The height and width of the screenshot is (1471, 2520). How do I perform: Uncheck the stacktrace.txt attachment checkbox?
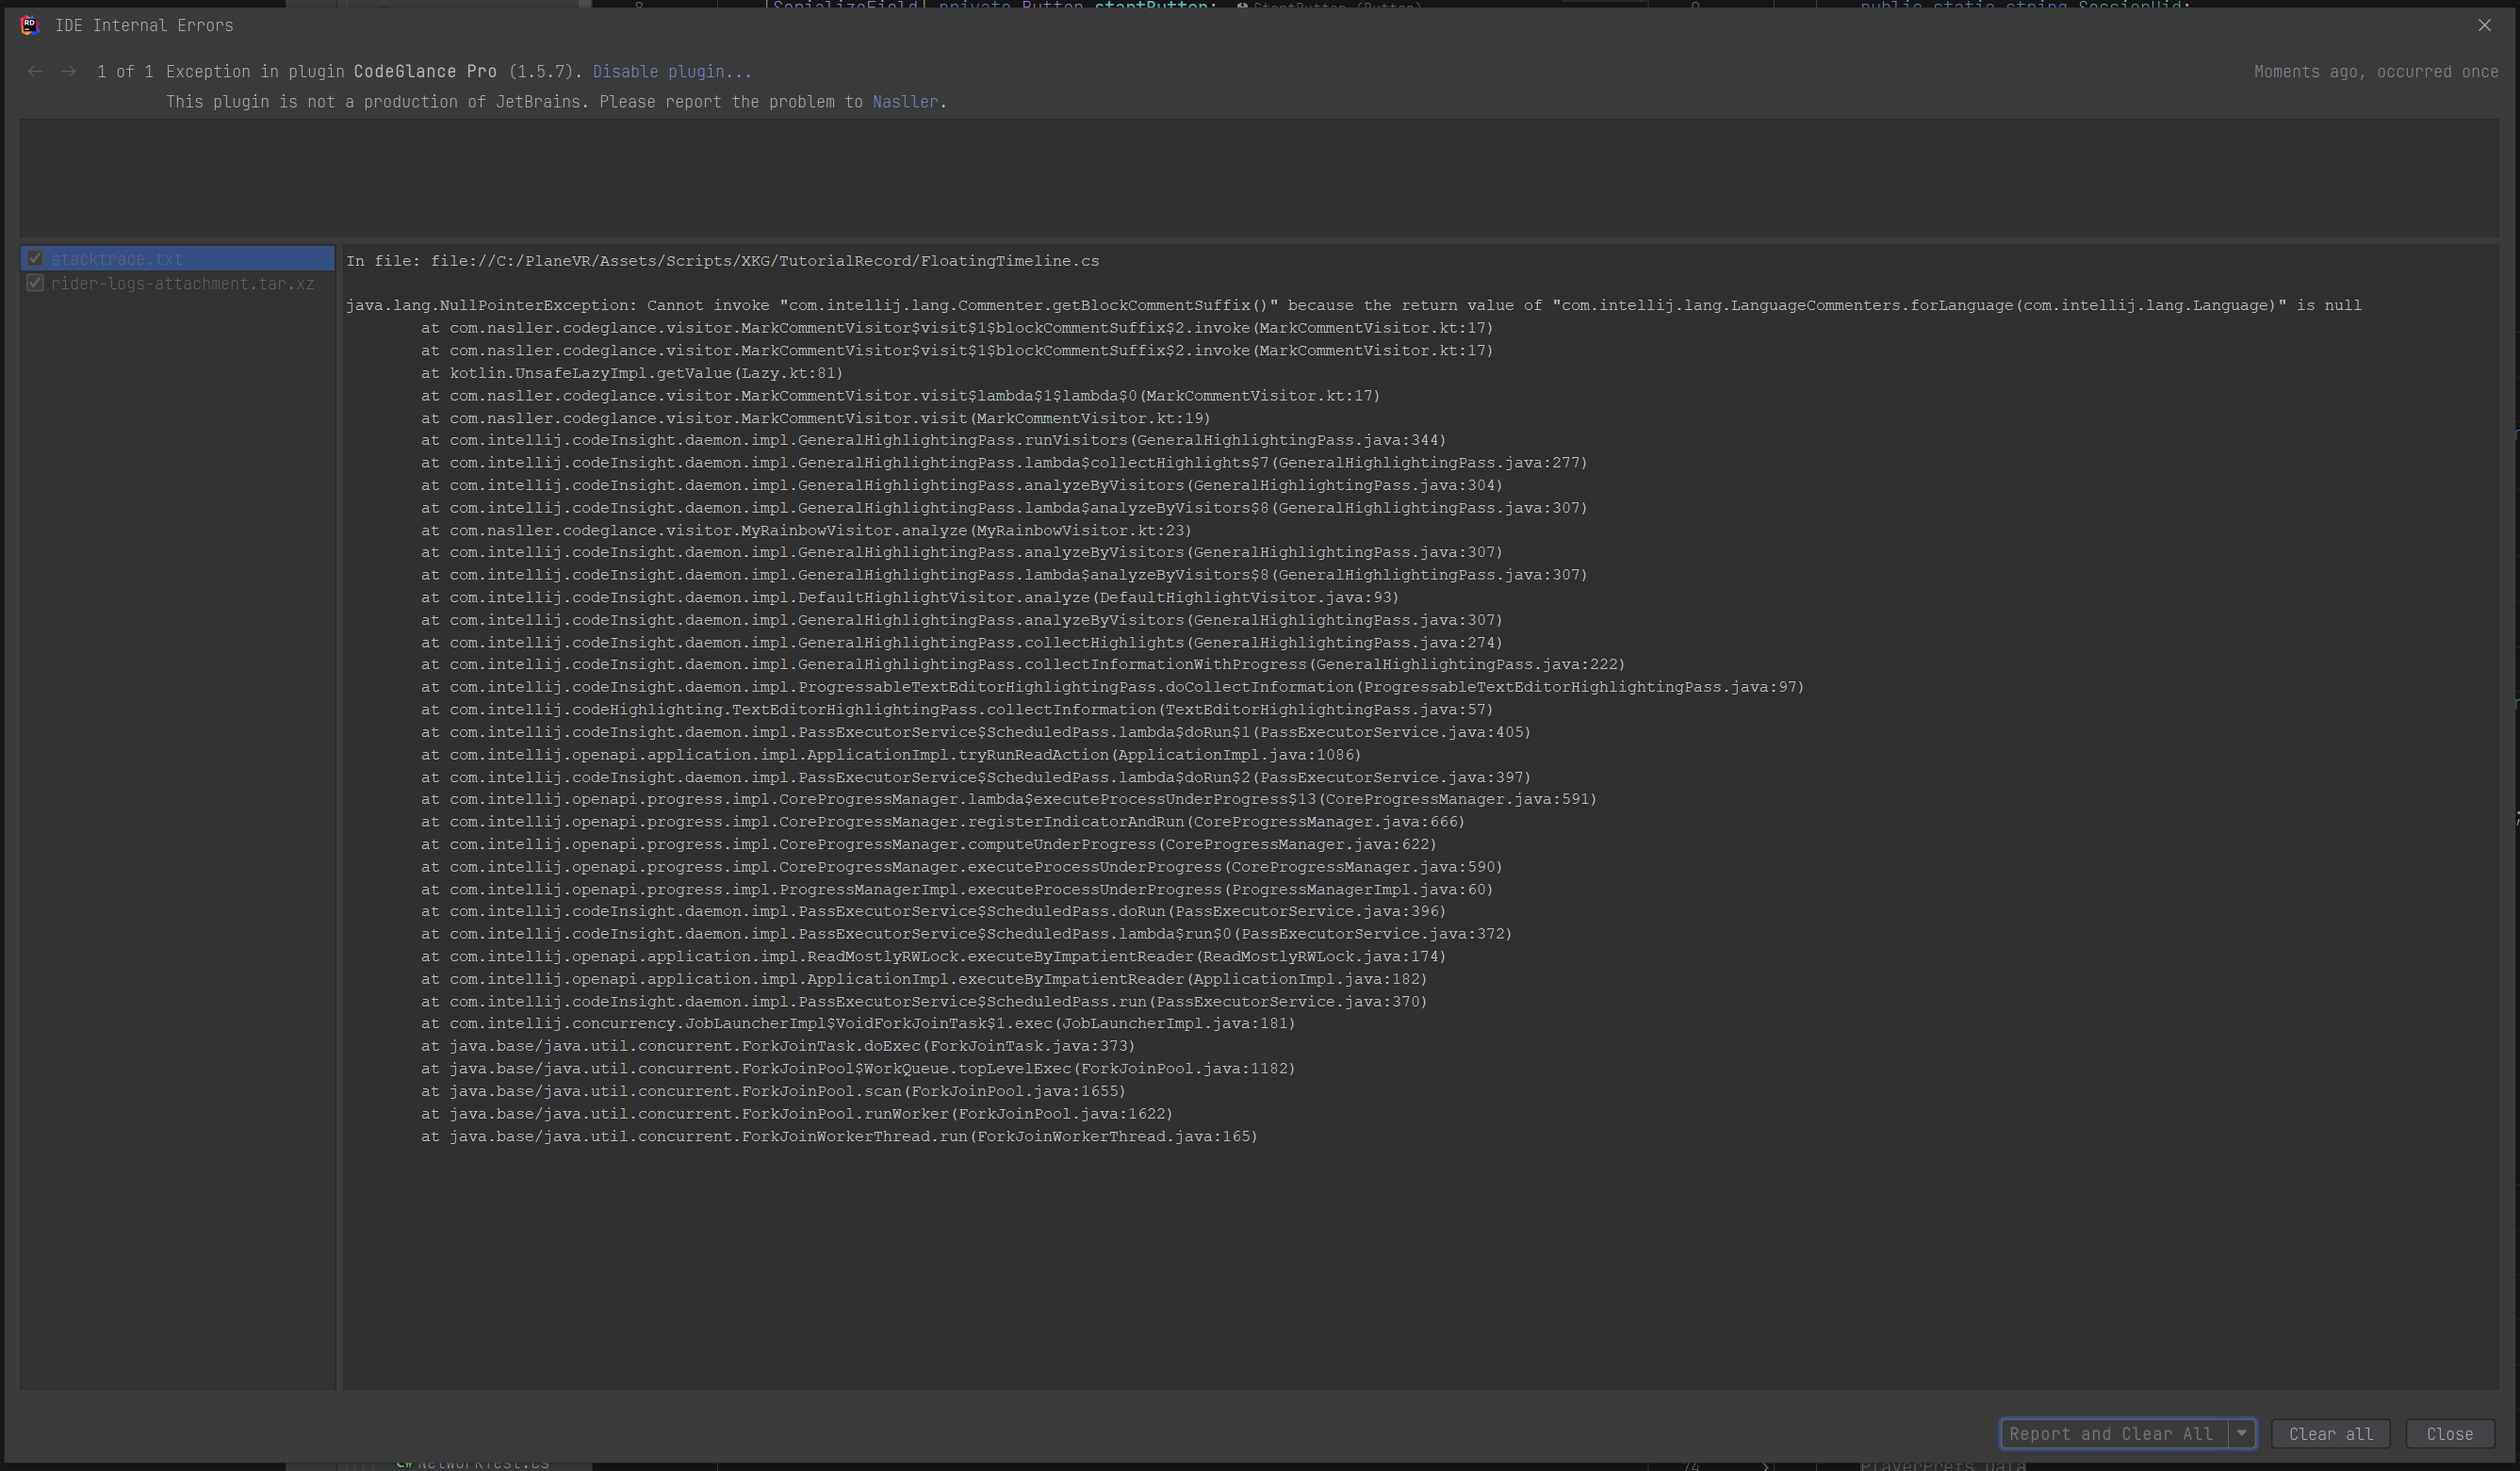pyautogui.click(x=36, y=258)
